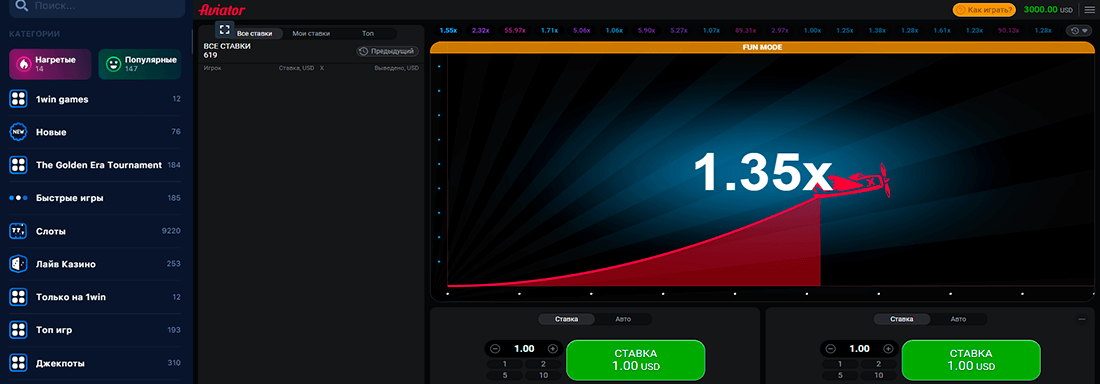Screen dimensions: 1100x384
Task: Decrease right bet with minus icon
Action: tap(831, 349)
